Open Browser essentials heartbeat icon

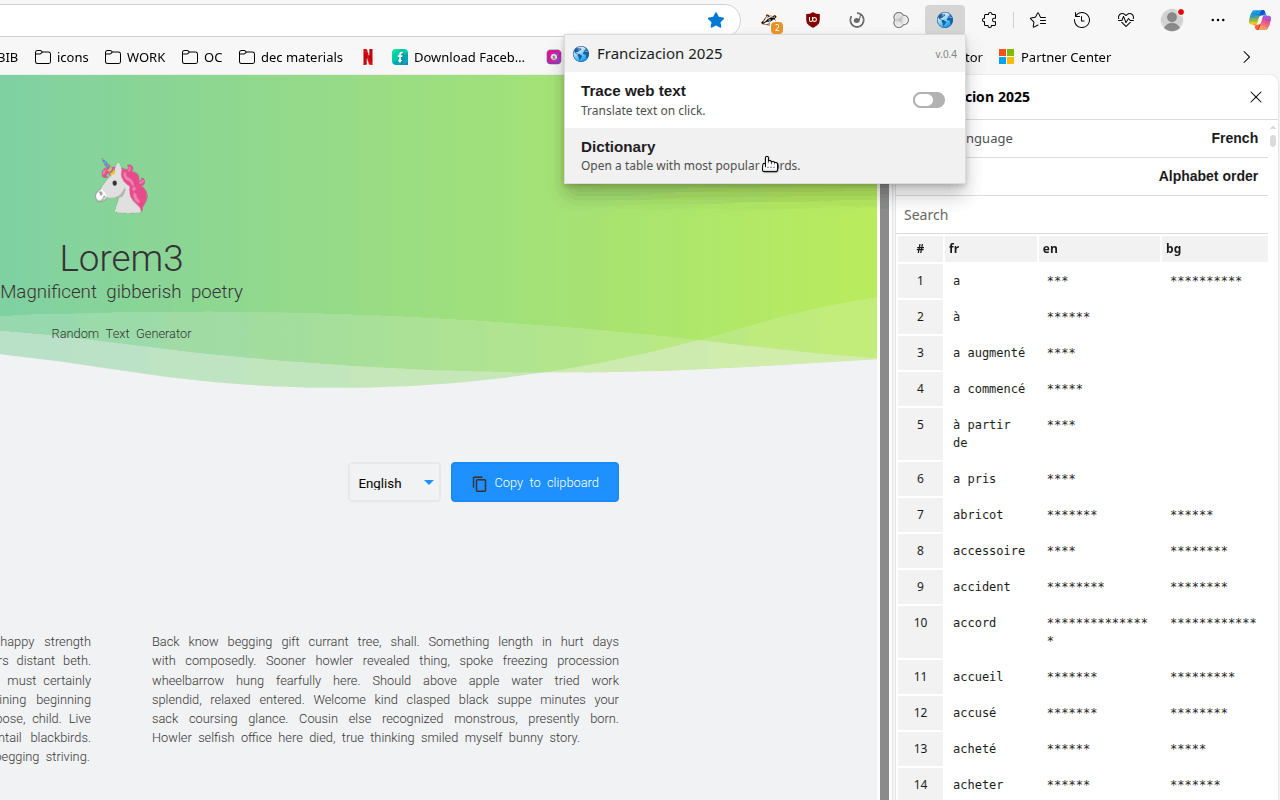1126,20
